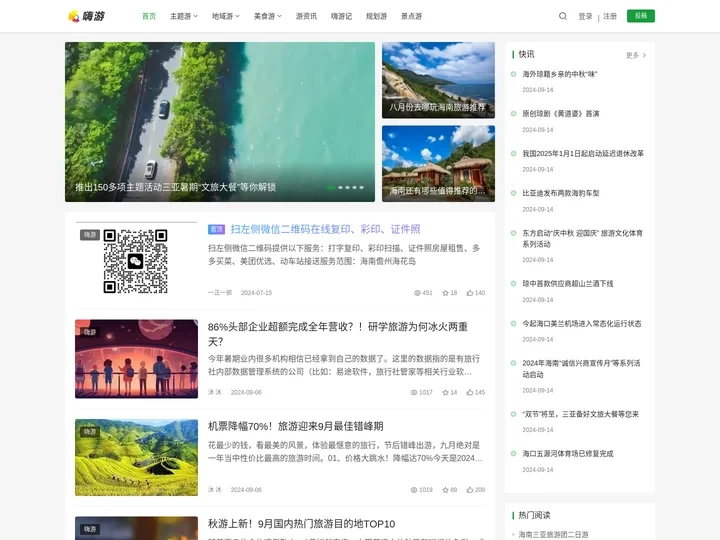This screenshot has height=540, width=720.
Task: Click the banner caption 推出150多项主题活动
Action: (x=175, y=187)
